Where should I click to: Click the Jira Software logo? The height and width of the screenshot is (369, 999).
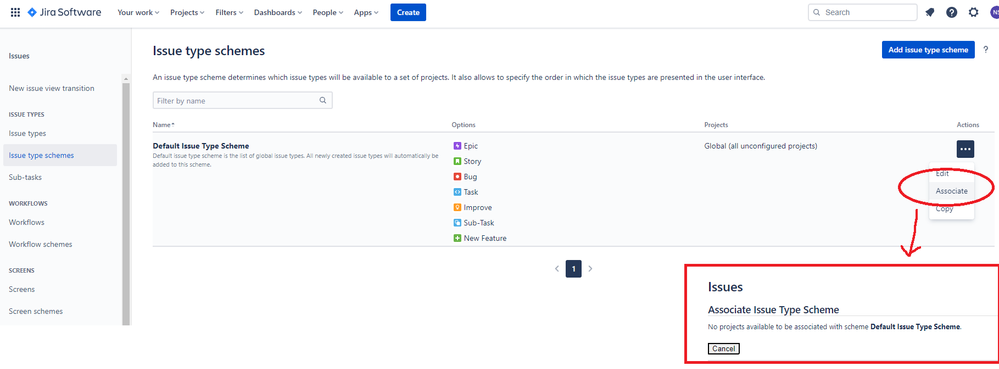point(64,12)
